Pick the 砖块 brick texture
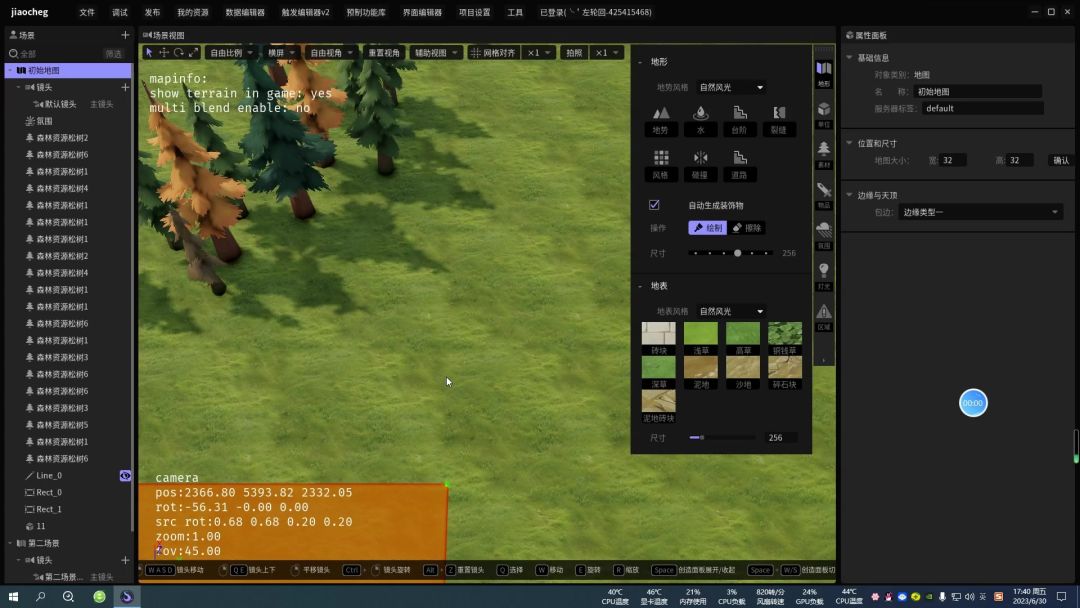Image resolution: width=1080 pixels, height=608 pixels. 658,338
